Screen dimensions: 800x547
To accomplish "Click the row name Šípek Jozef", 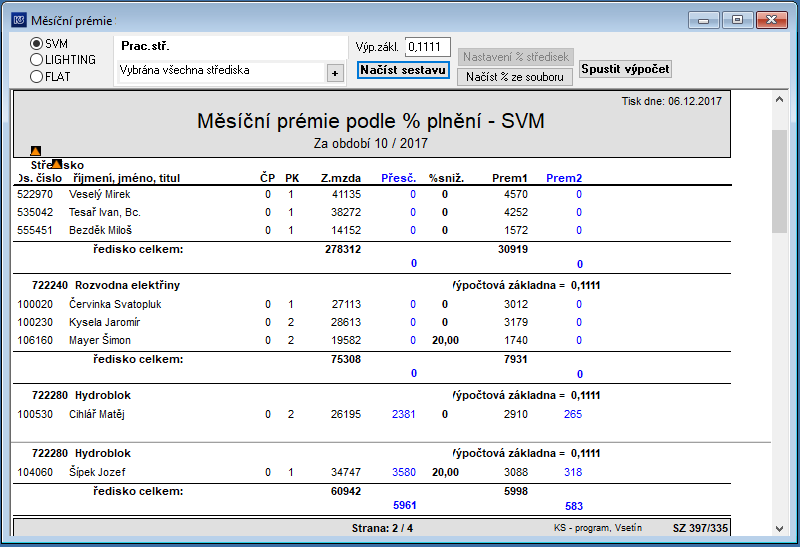I will [97, 472].
